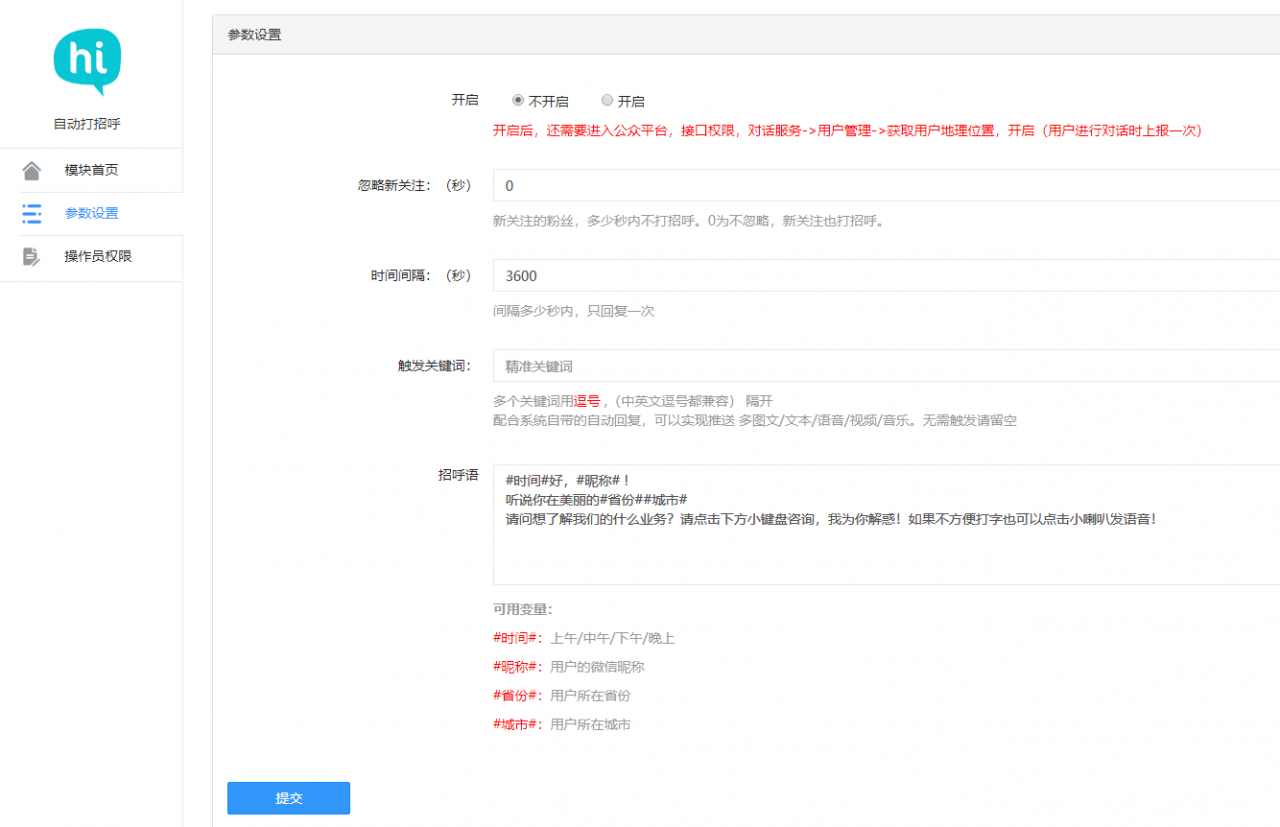Click the #省份# variable label

tap(518, 696)
